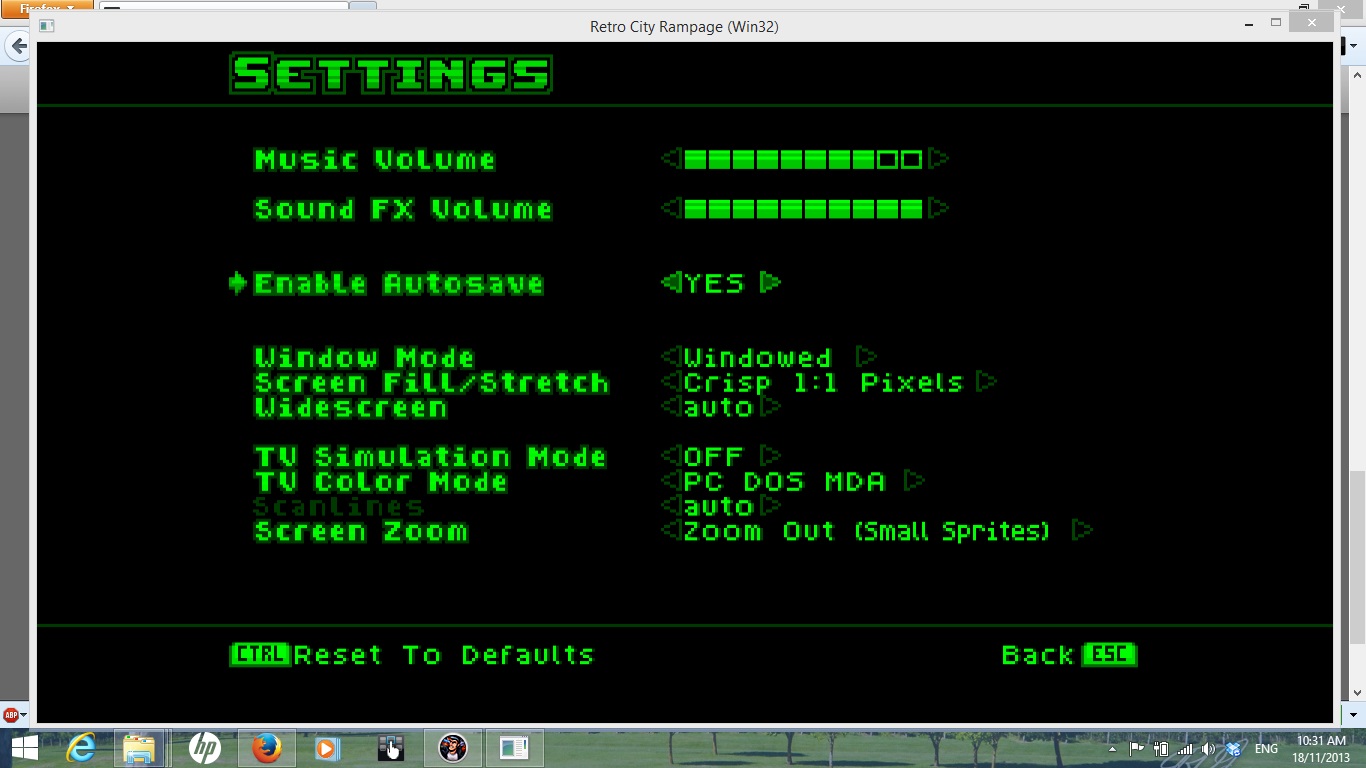This screenshot has height=768, width=1366.
Task: Select the Enable Autosave setting label
Action: pyautogui.click(x=399, y=283)
